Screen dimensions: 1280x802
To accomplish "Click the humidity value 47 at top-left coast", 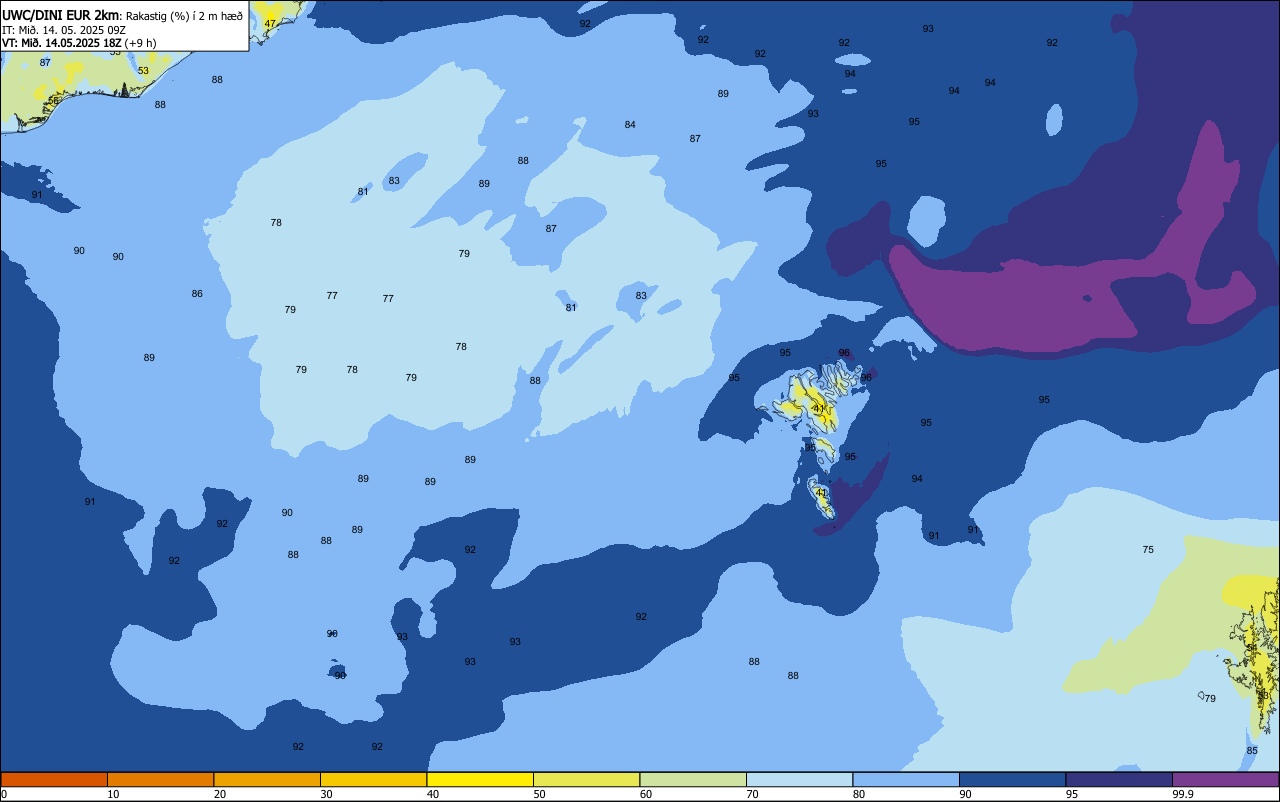I will [x=270, y=23].
